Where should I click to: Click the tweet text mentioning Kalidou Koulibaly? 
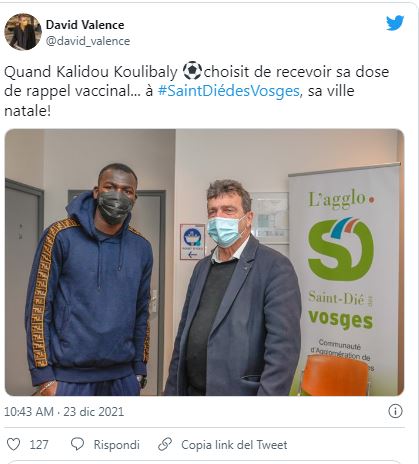(x=197, y=91)
